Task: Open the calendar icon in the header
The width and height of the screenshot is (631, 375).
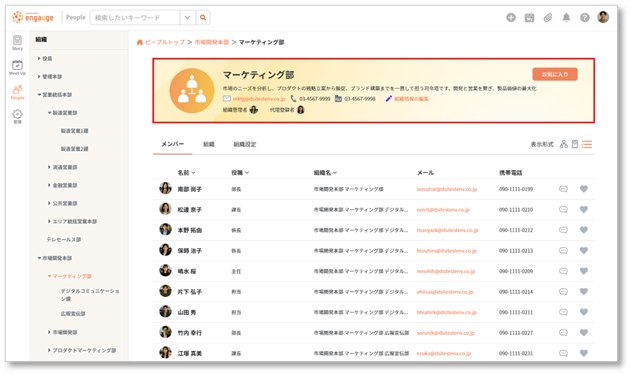Action: [529, 17]
